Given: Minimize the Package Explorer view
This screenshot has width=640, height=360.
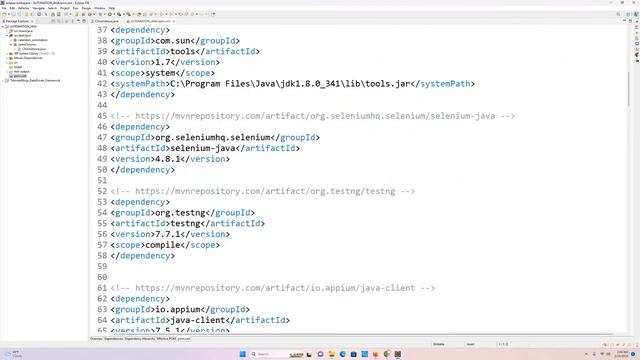Looking at the screenshot, I should [x=79, y=21].
